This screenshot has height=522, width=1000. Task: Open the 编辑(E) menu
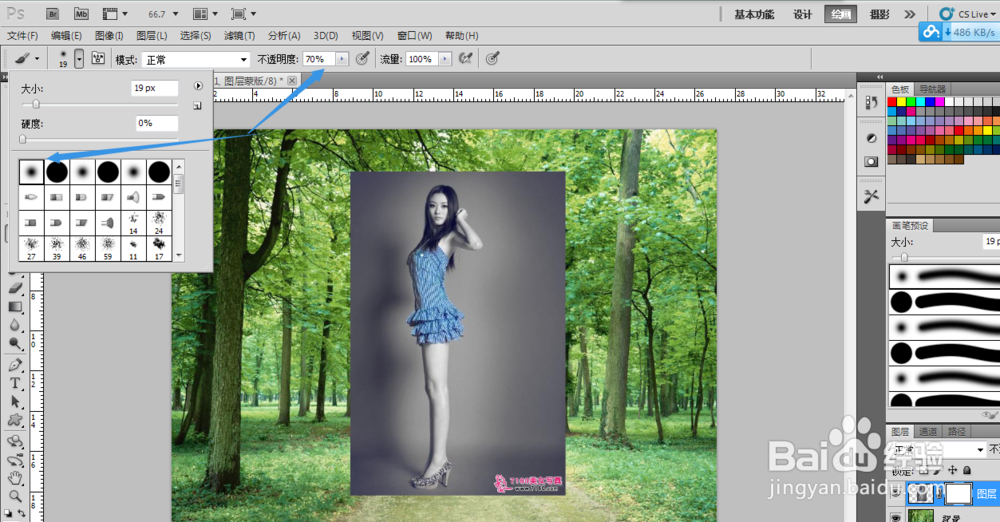coord(66,36)
